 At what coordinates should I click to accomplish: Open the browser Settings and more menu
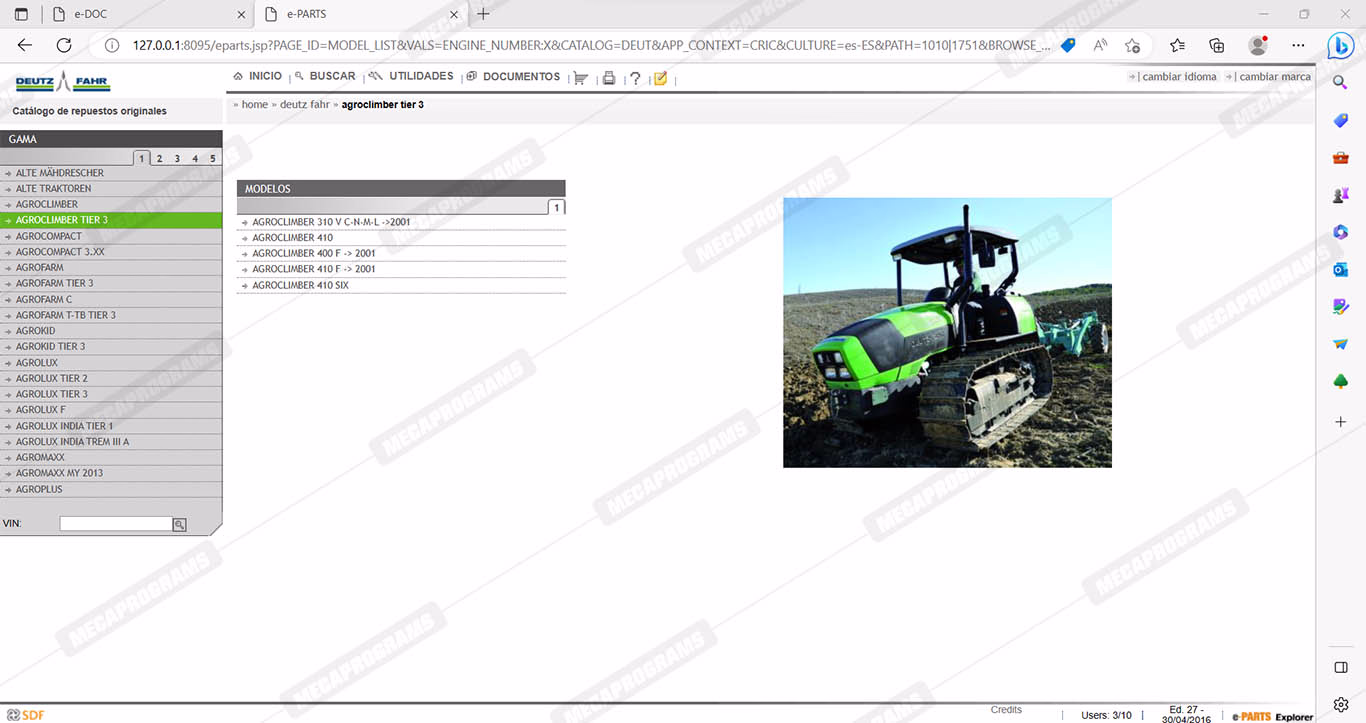tap(1298, 45)
